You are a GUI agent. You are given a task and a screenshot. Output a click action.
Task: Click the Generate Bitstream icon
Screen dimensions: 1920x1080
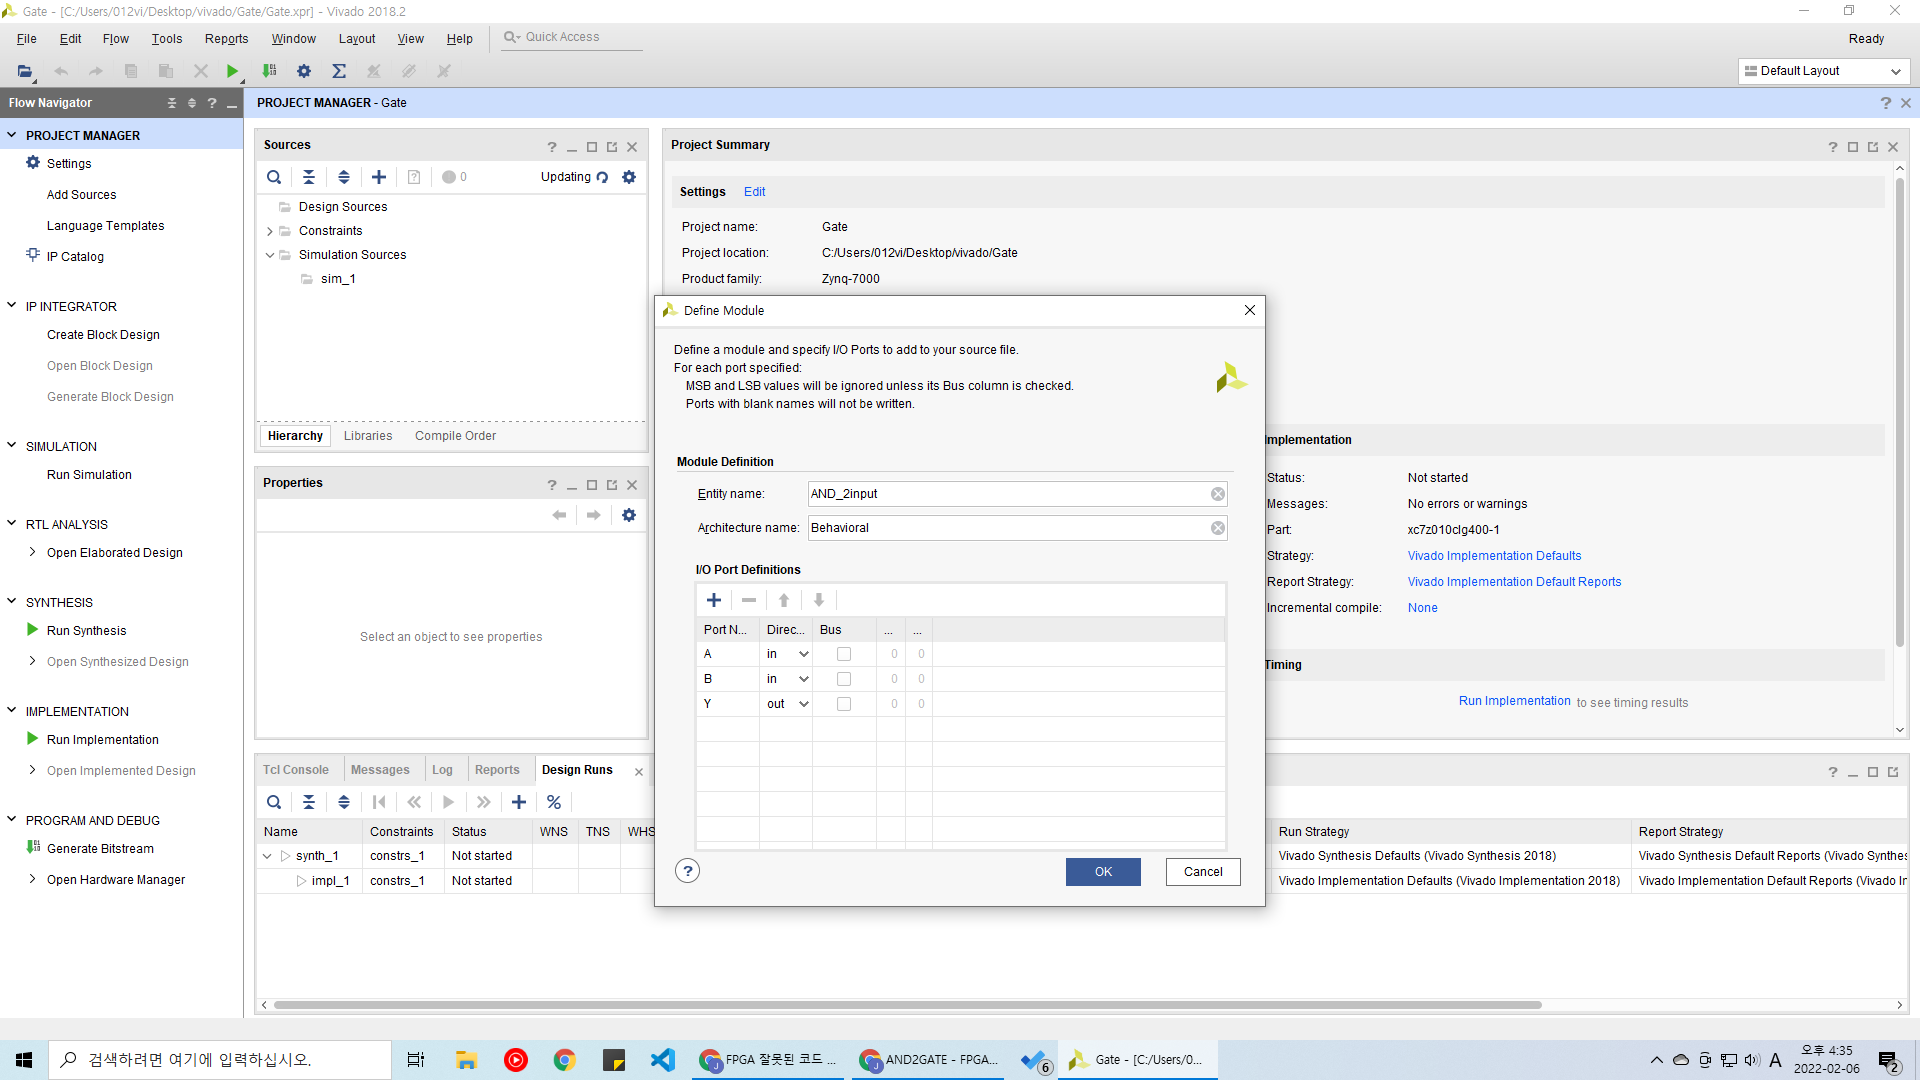coord(33,848)
